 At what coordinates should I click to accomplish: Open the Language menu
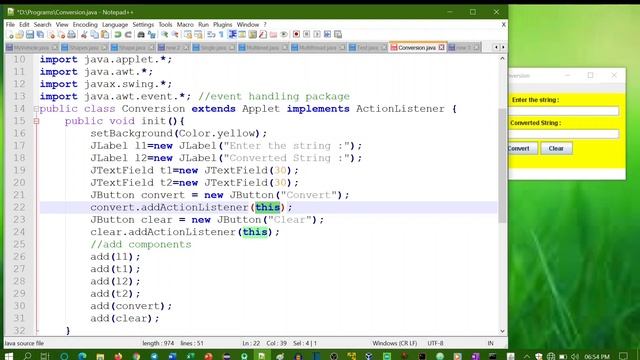tap(115, 24)
